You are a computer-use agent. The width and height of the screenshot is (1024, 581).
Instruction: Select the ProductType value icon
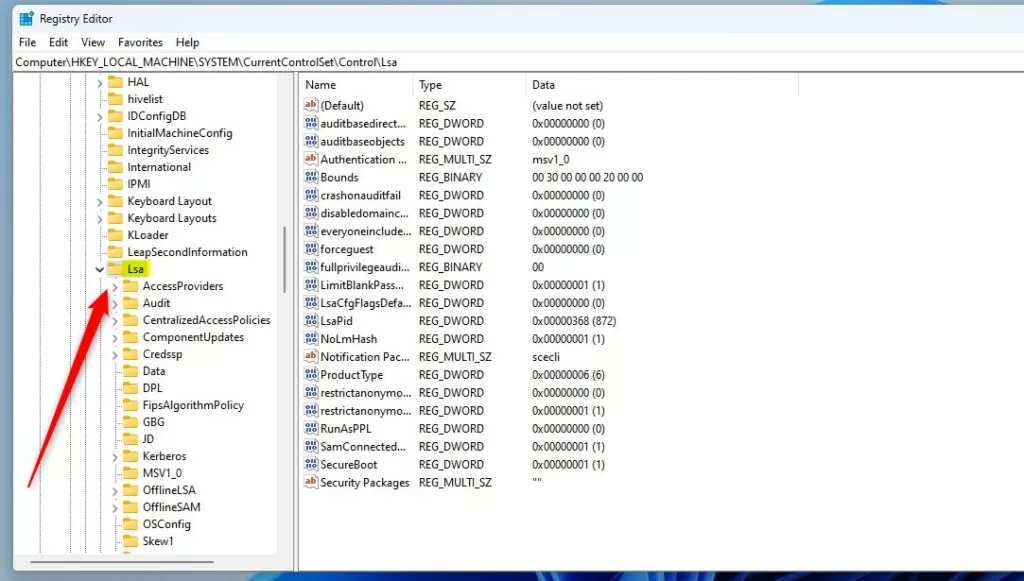coord(311,374)
